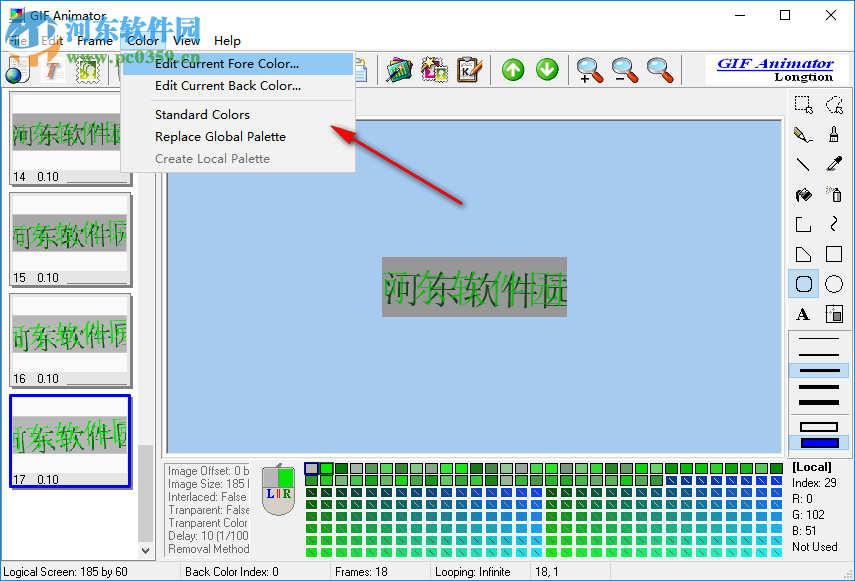Open the View menu
Image resolution: width=855 pixels, height=581 pixels.
(186, 41)
